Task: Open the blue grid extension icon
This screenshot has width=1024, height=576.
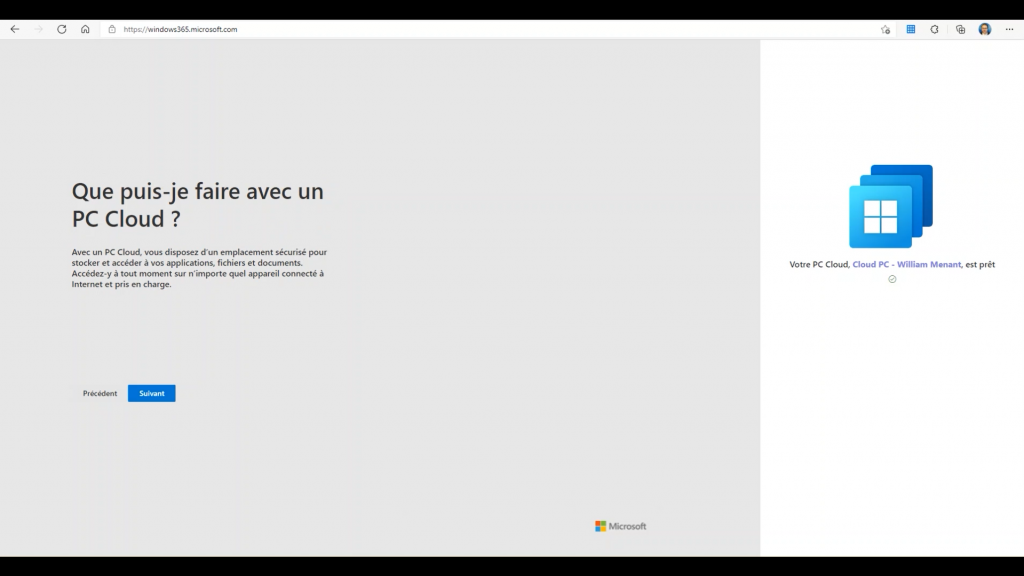Action: pos(910,29)
